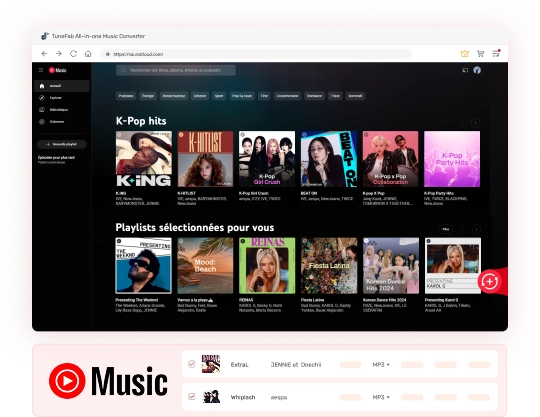Screen dimensions: 540x417
Task: Reload the page with the refresh icon
Action: (x=73, y=54)
